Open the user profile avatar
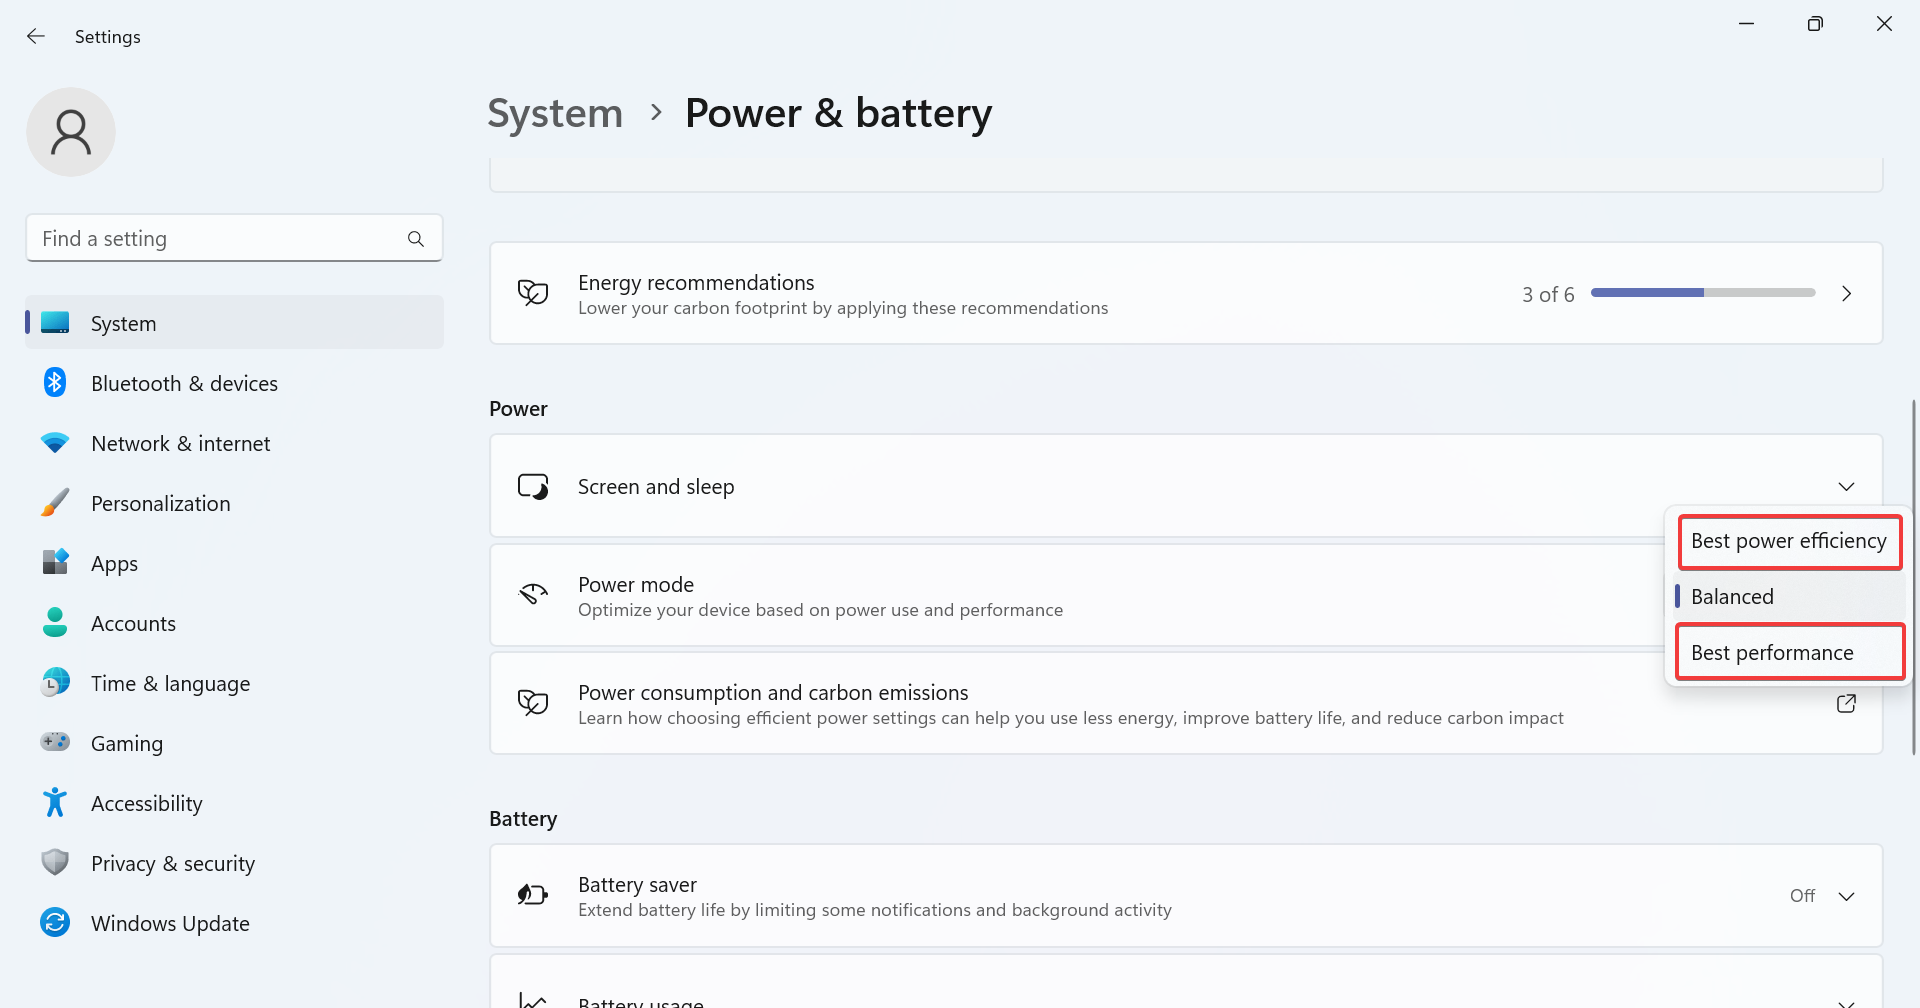 [x=71, y=132]
